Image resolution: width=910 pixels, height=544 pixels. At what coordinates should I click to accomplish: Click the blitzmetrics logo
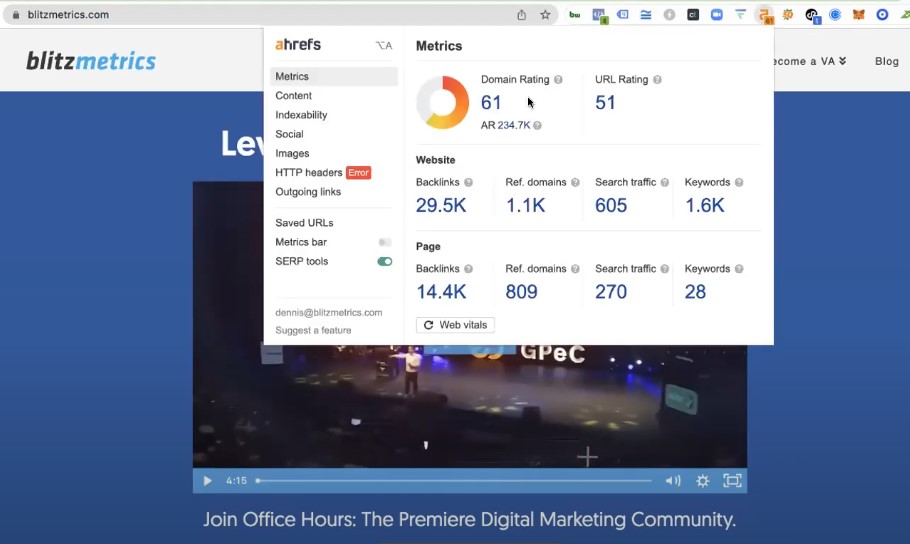click(91, 60)
